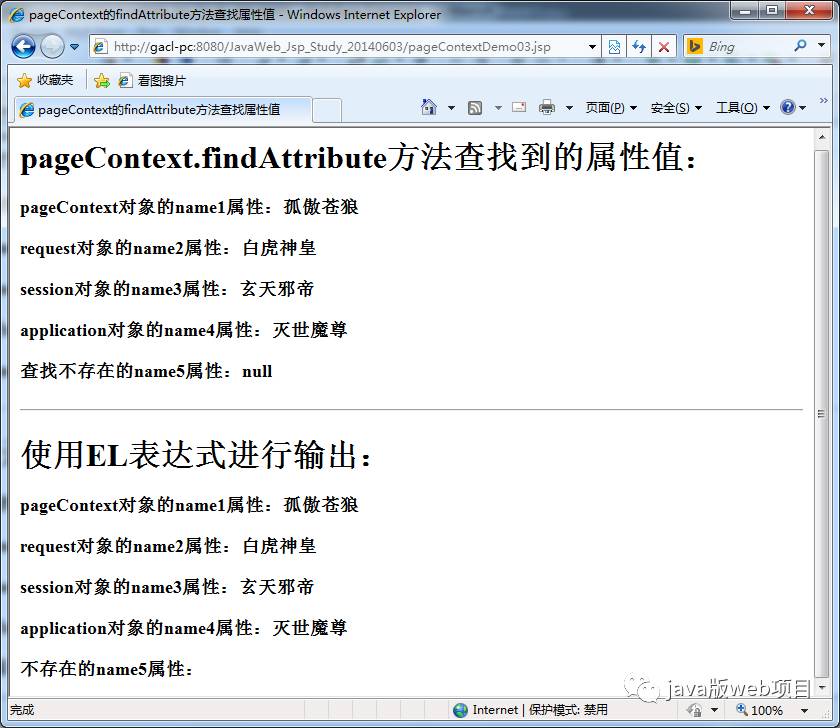Expand the Home button dropdown arrow
Screen dimensions: 840x728
pos(451,108)
